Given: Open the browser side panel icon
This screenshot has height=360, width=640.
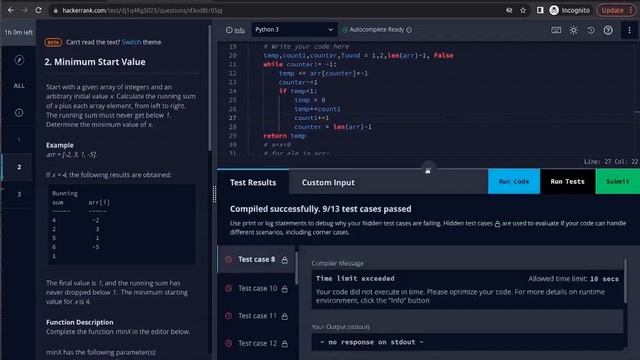Looking at the screenshot, I should (x=540, y=10).
